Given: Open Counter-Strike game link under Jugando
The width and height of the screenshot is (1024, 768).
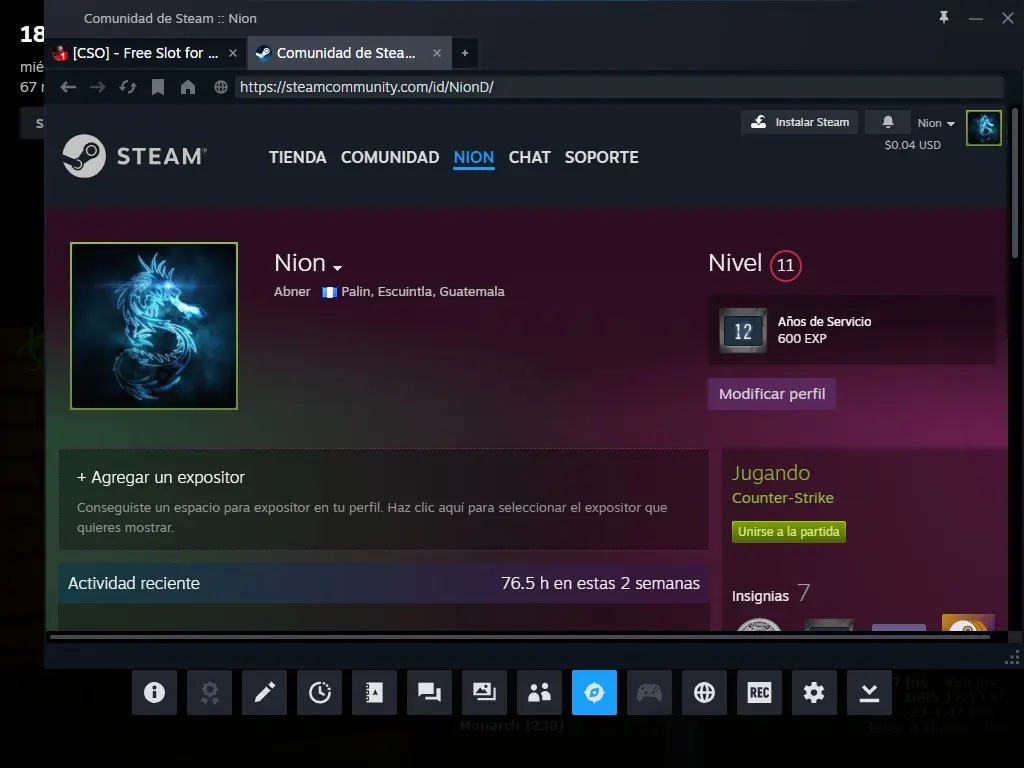Looking at the screenshot, I should (782, 498).
